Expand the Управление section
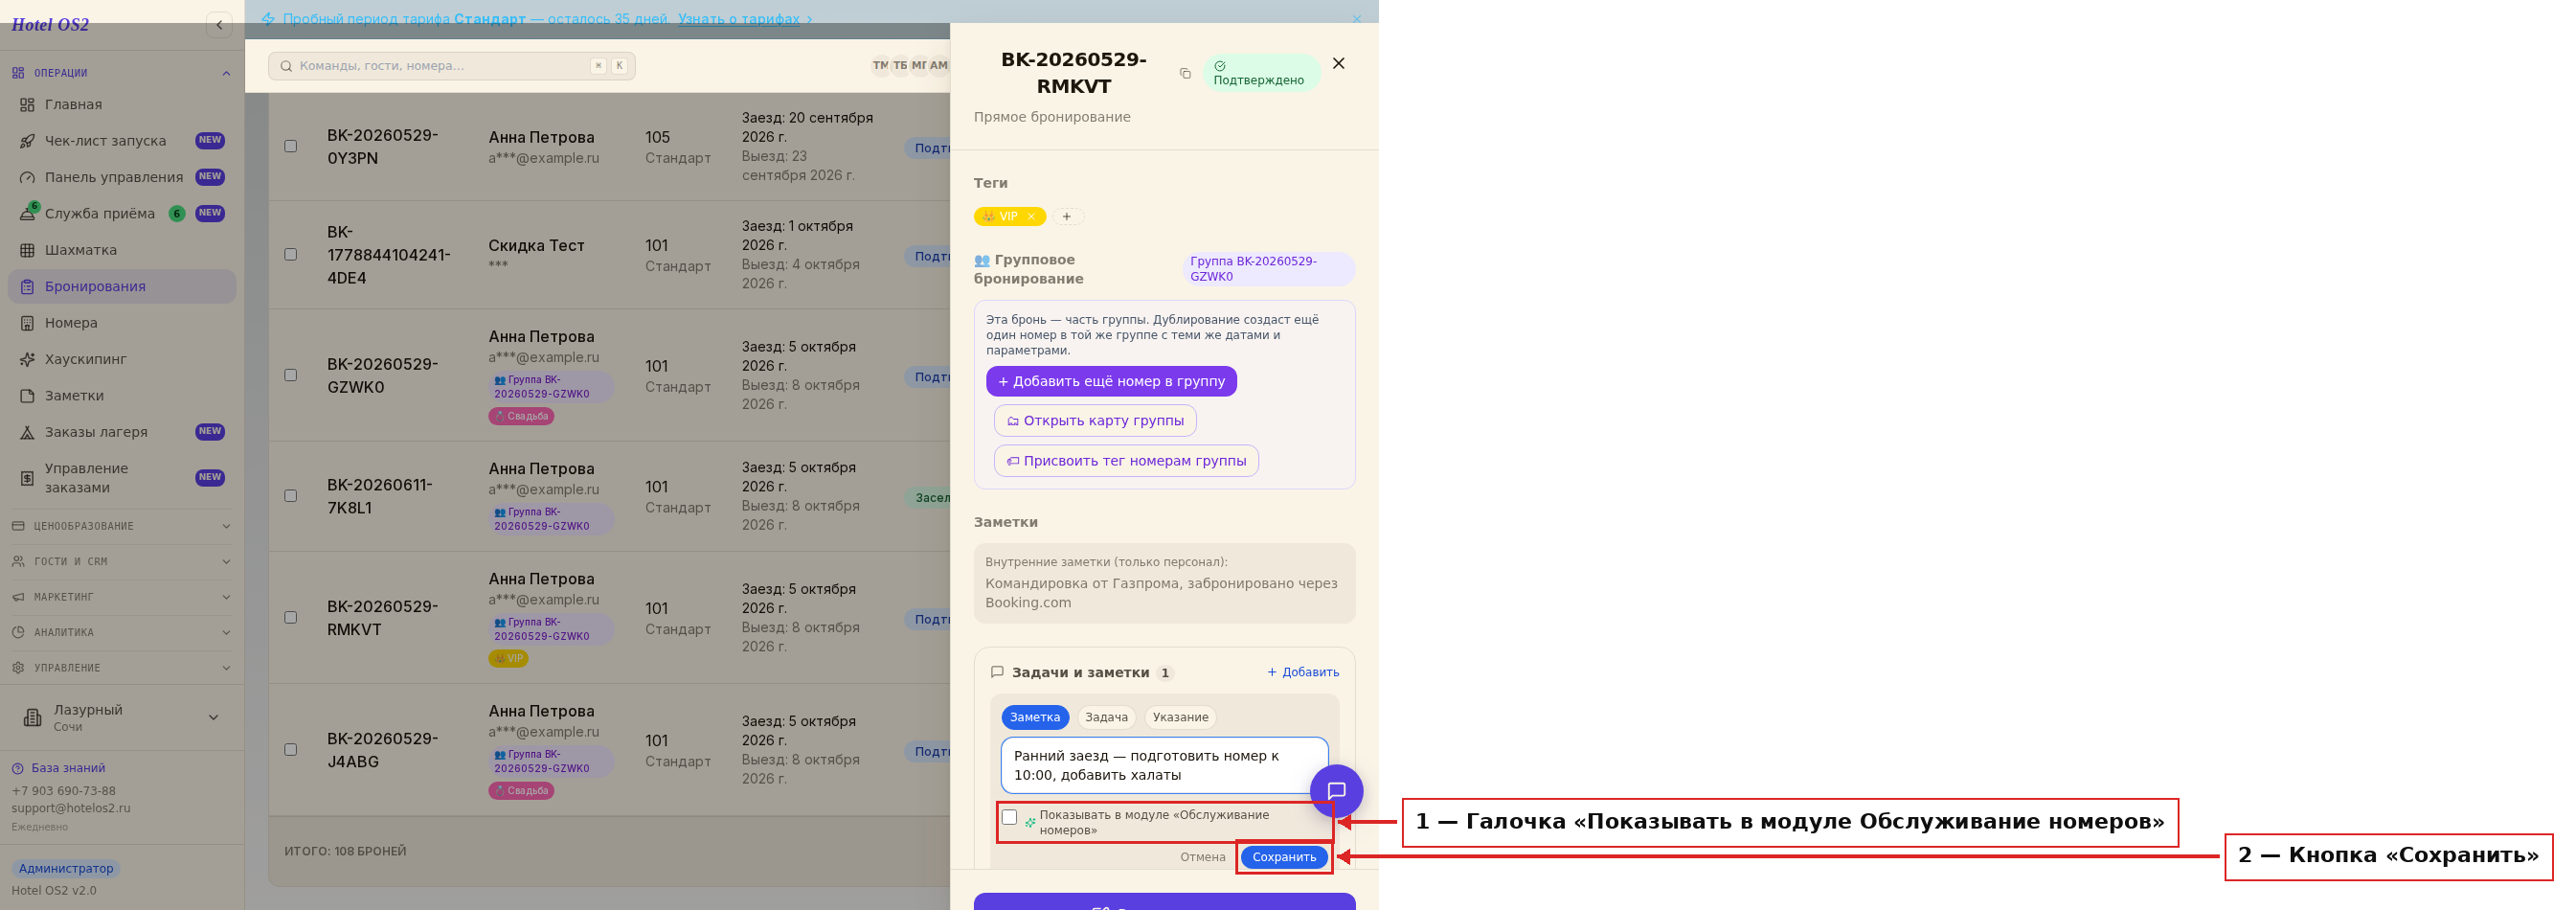This screenshot has height=910, width=2576. point(122,668)
